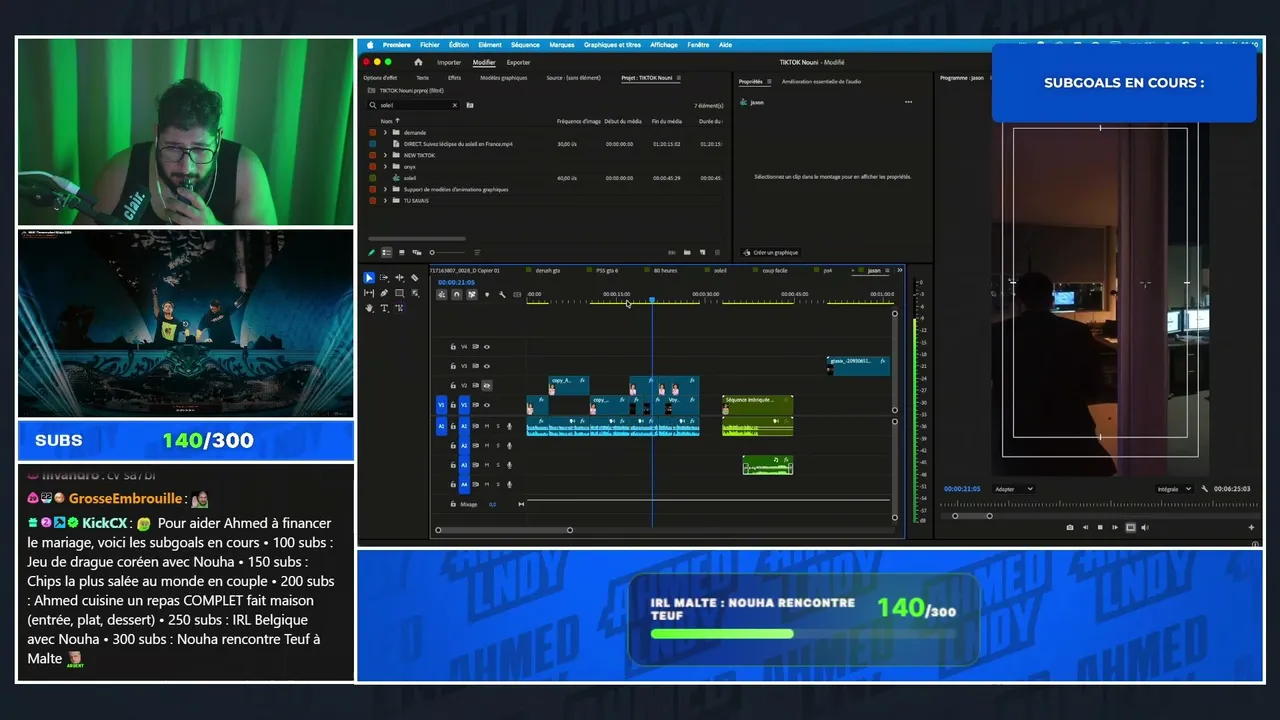The width and height of the screenshot is (1280, 720).
Task: Click the timeline horizontal zoom scrollbar
Action: [504, 530]
